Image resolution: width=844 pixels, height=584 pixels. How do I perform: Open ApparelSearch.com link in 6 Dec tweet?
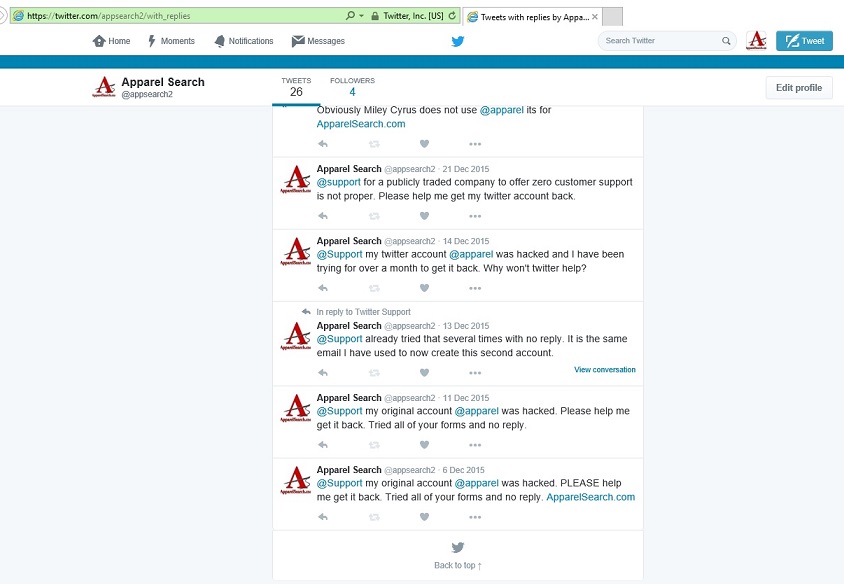590,497
